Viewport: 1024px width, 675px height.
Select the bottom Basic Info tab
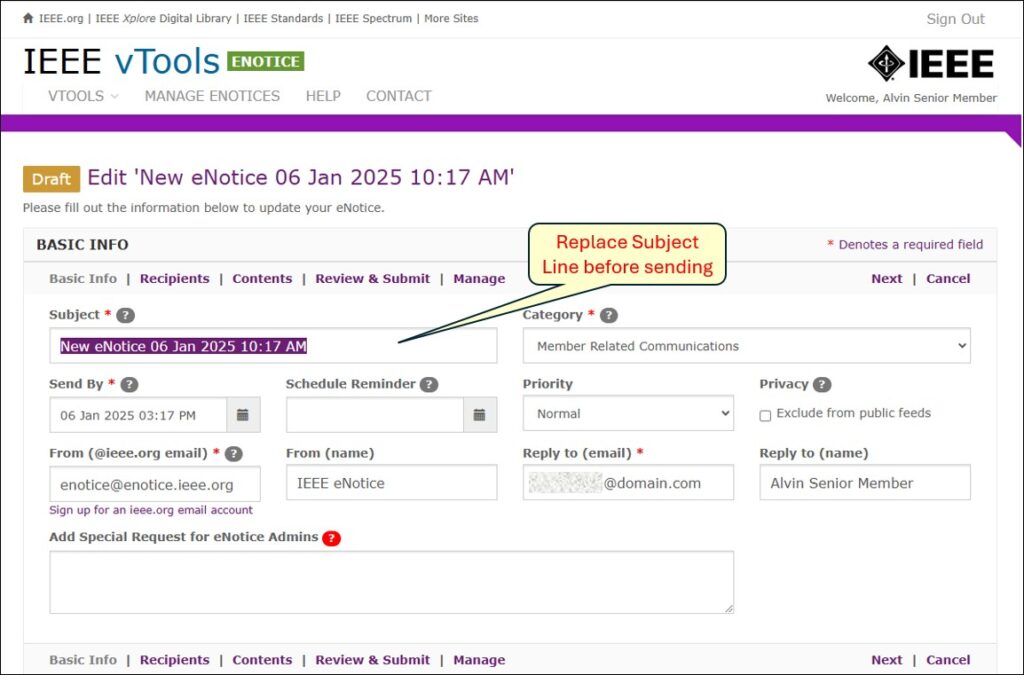(x=83, y=660)
